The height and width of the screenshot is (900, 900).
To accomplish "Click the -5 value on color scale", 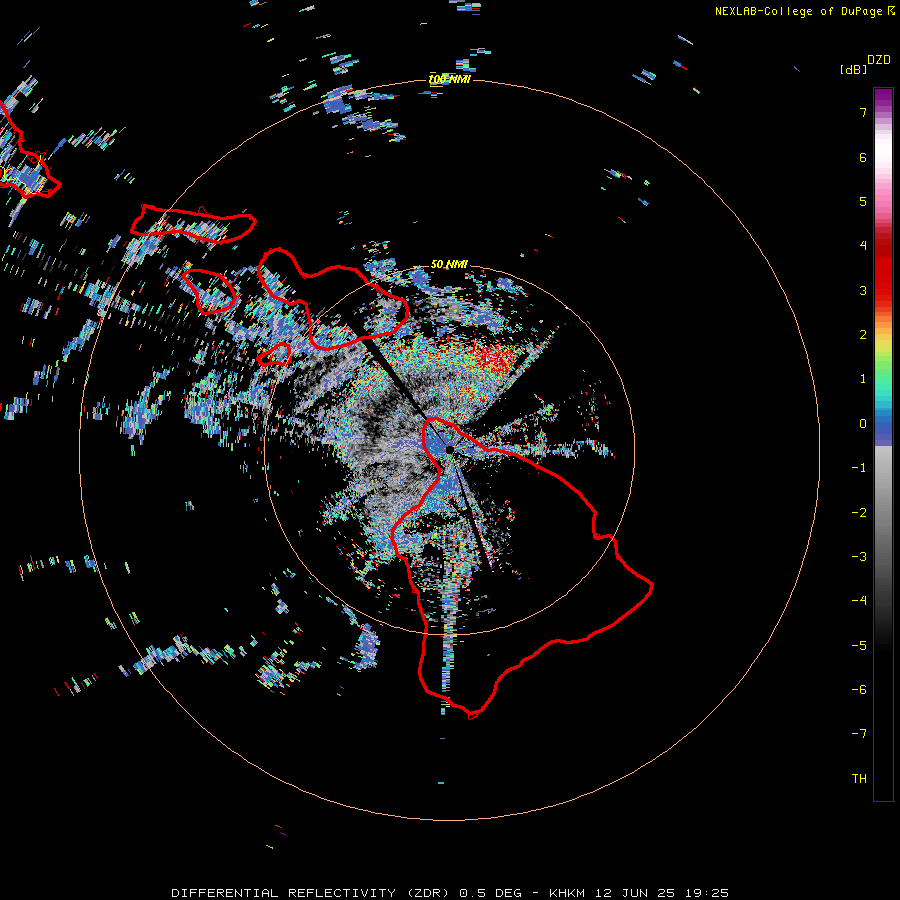I will click(x=859, y=646).
